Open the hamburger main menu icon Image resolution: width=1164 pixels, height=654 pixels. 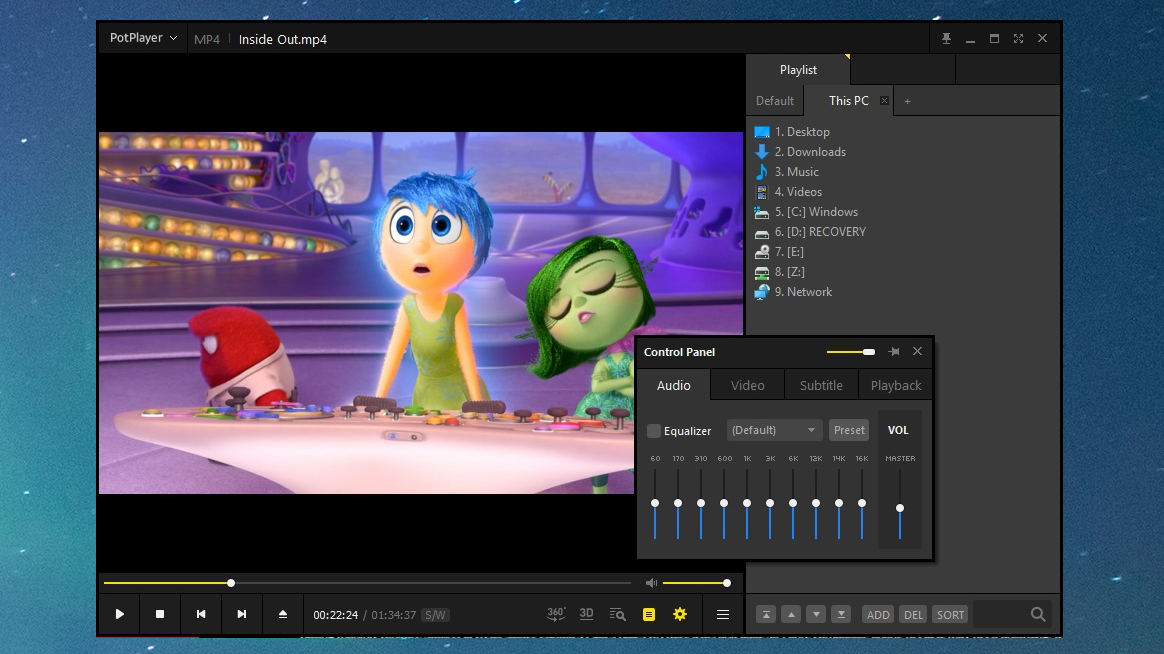click(722, 615)
